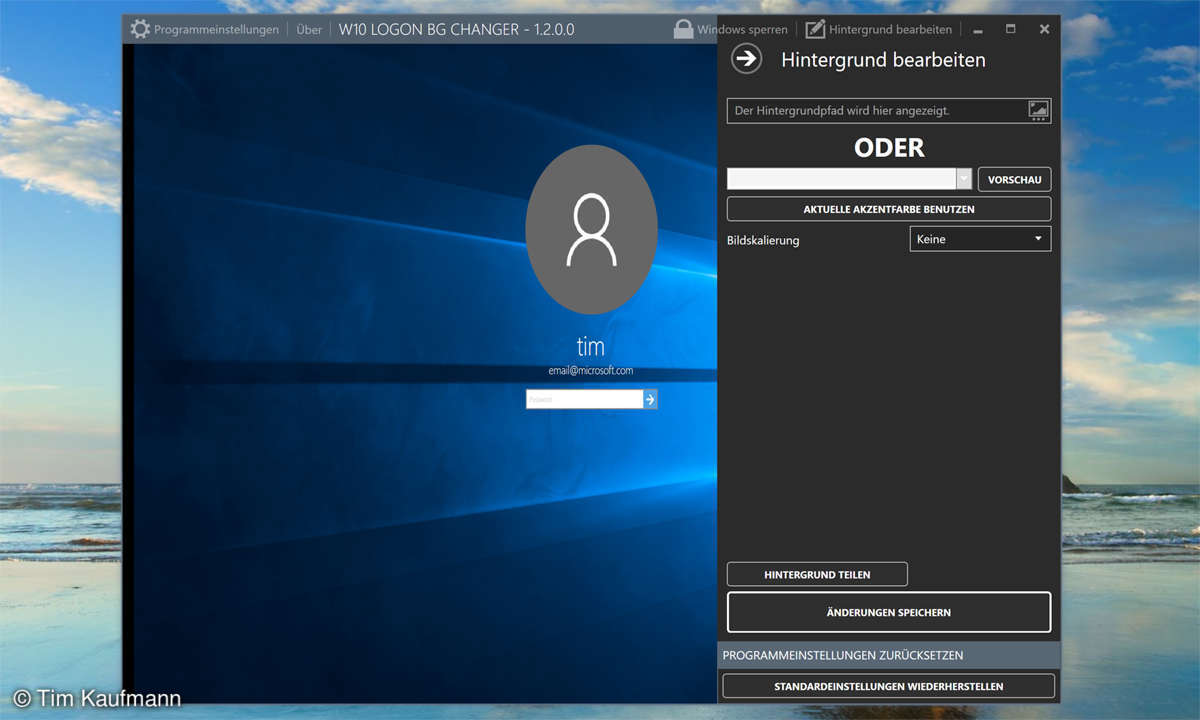
Task: Click the username 'tim' in preview
Action: pyautogui.click(x=591, y=347)
